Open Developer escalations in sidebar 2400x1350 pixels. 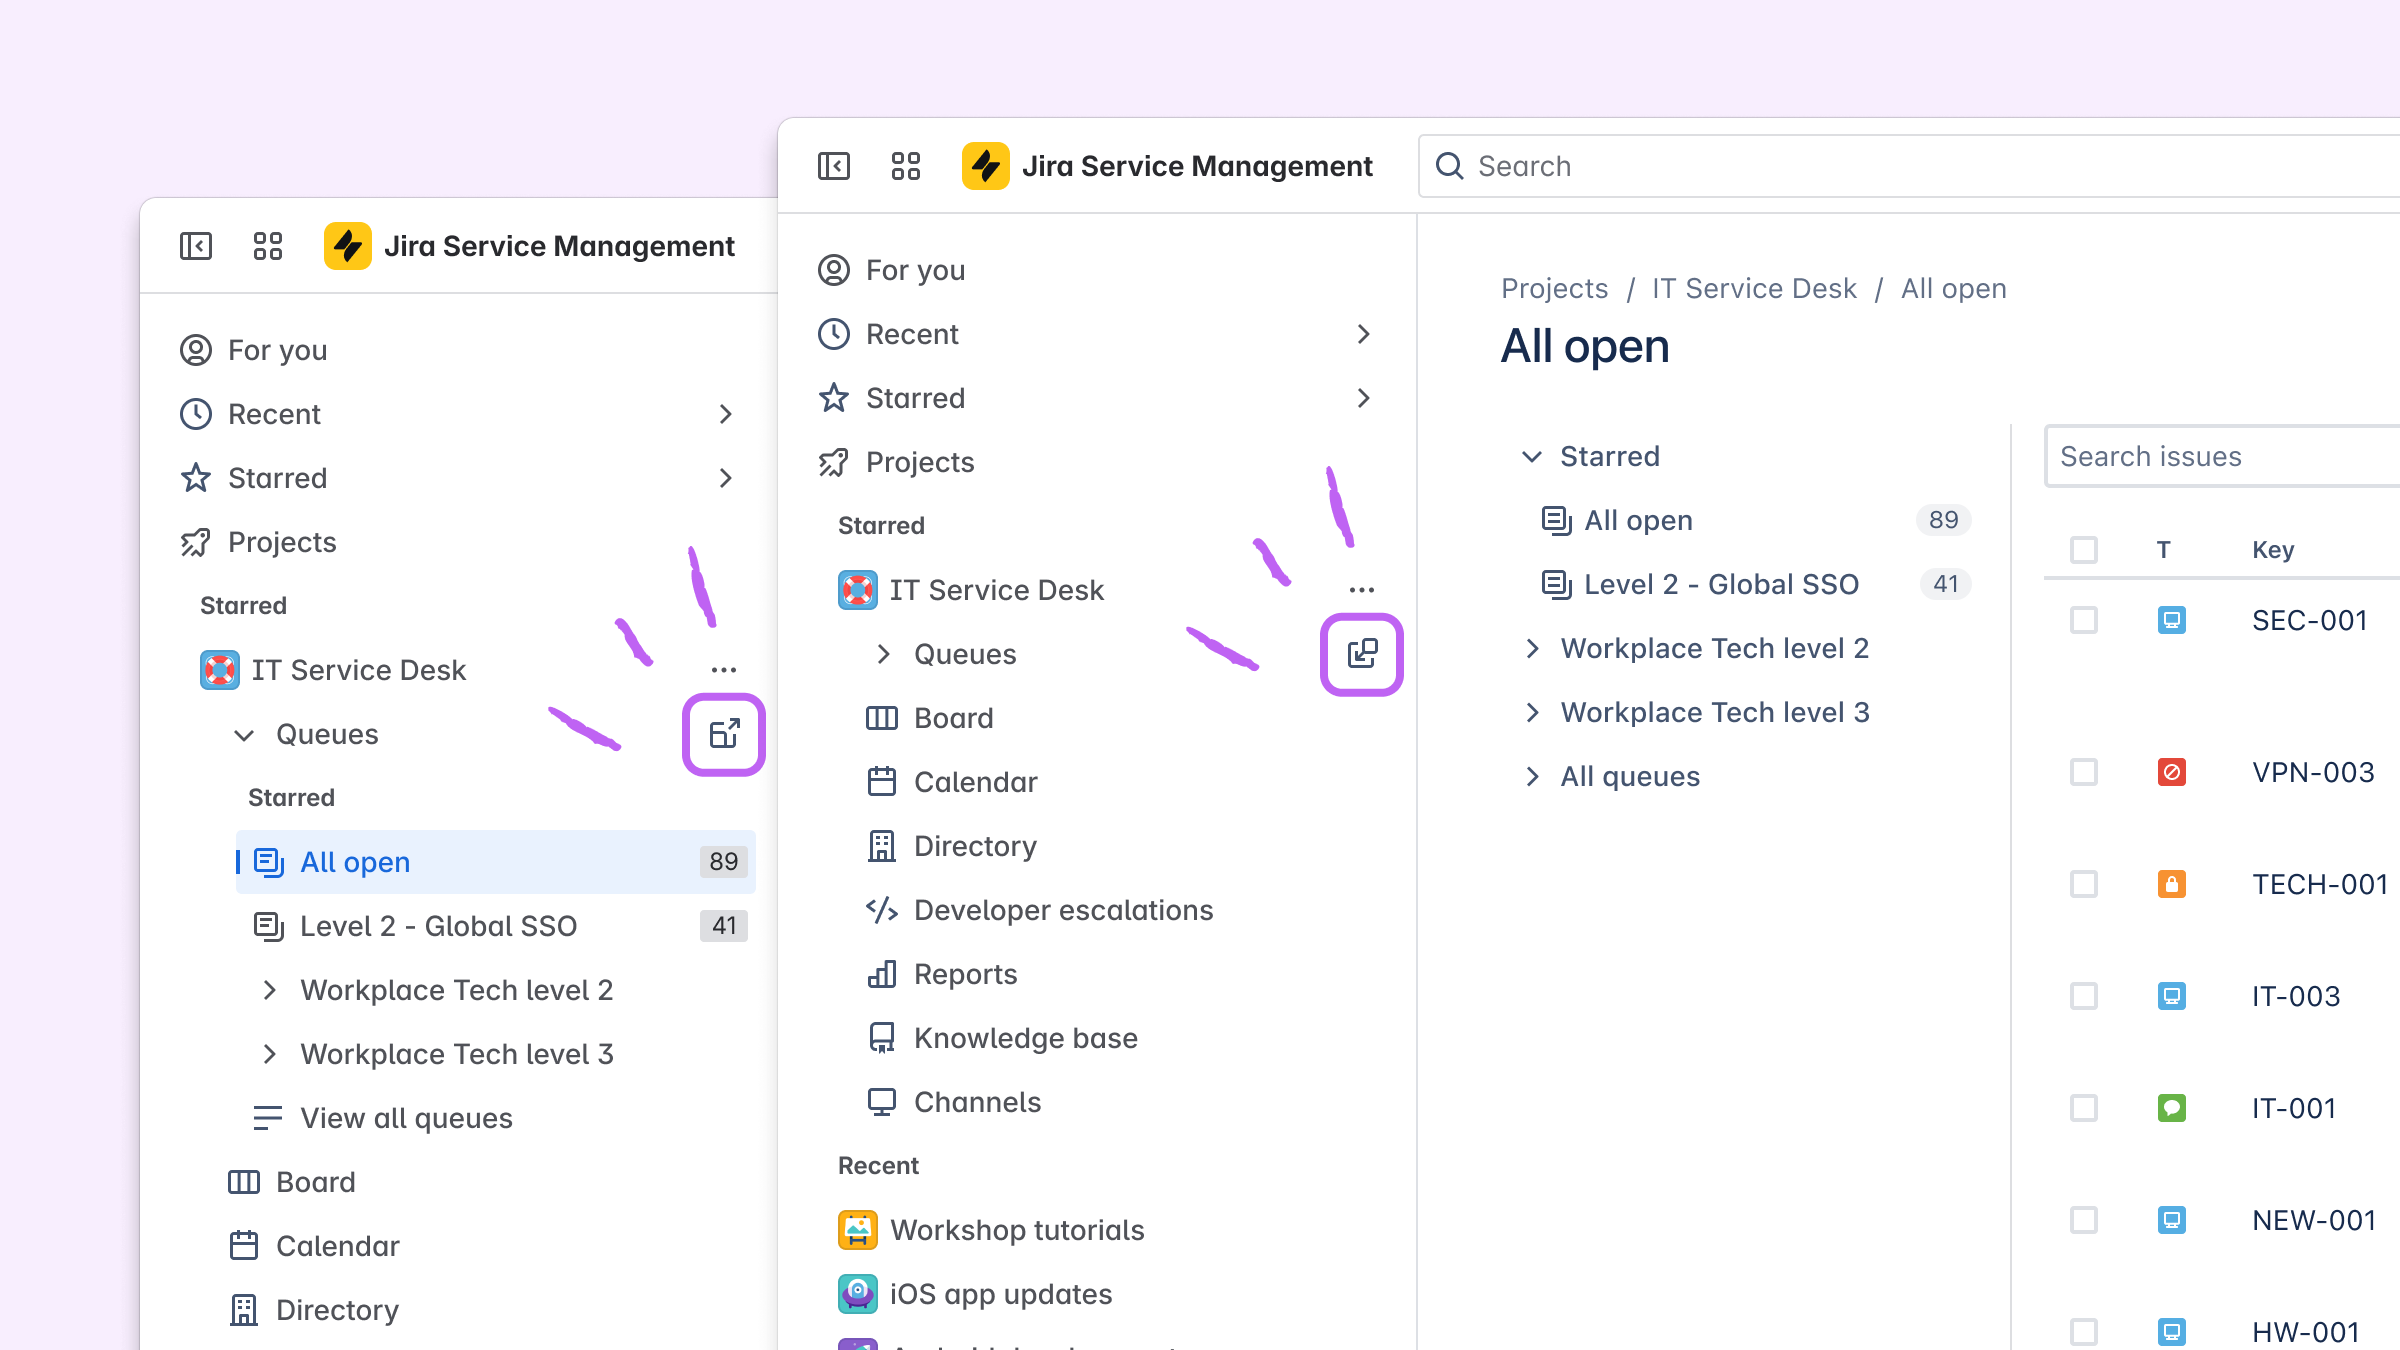coord(1063,910)
